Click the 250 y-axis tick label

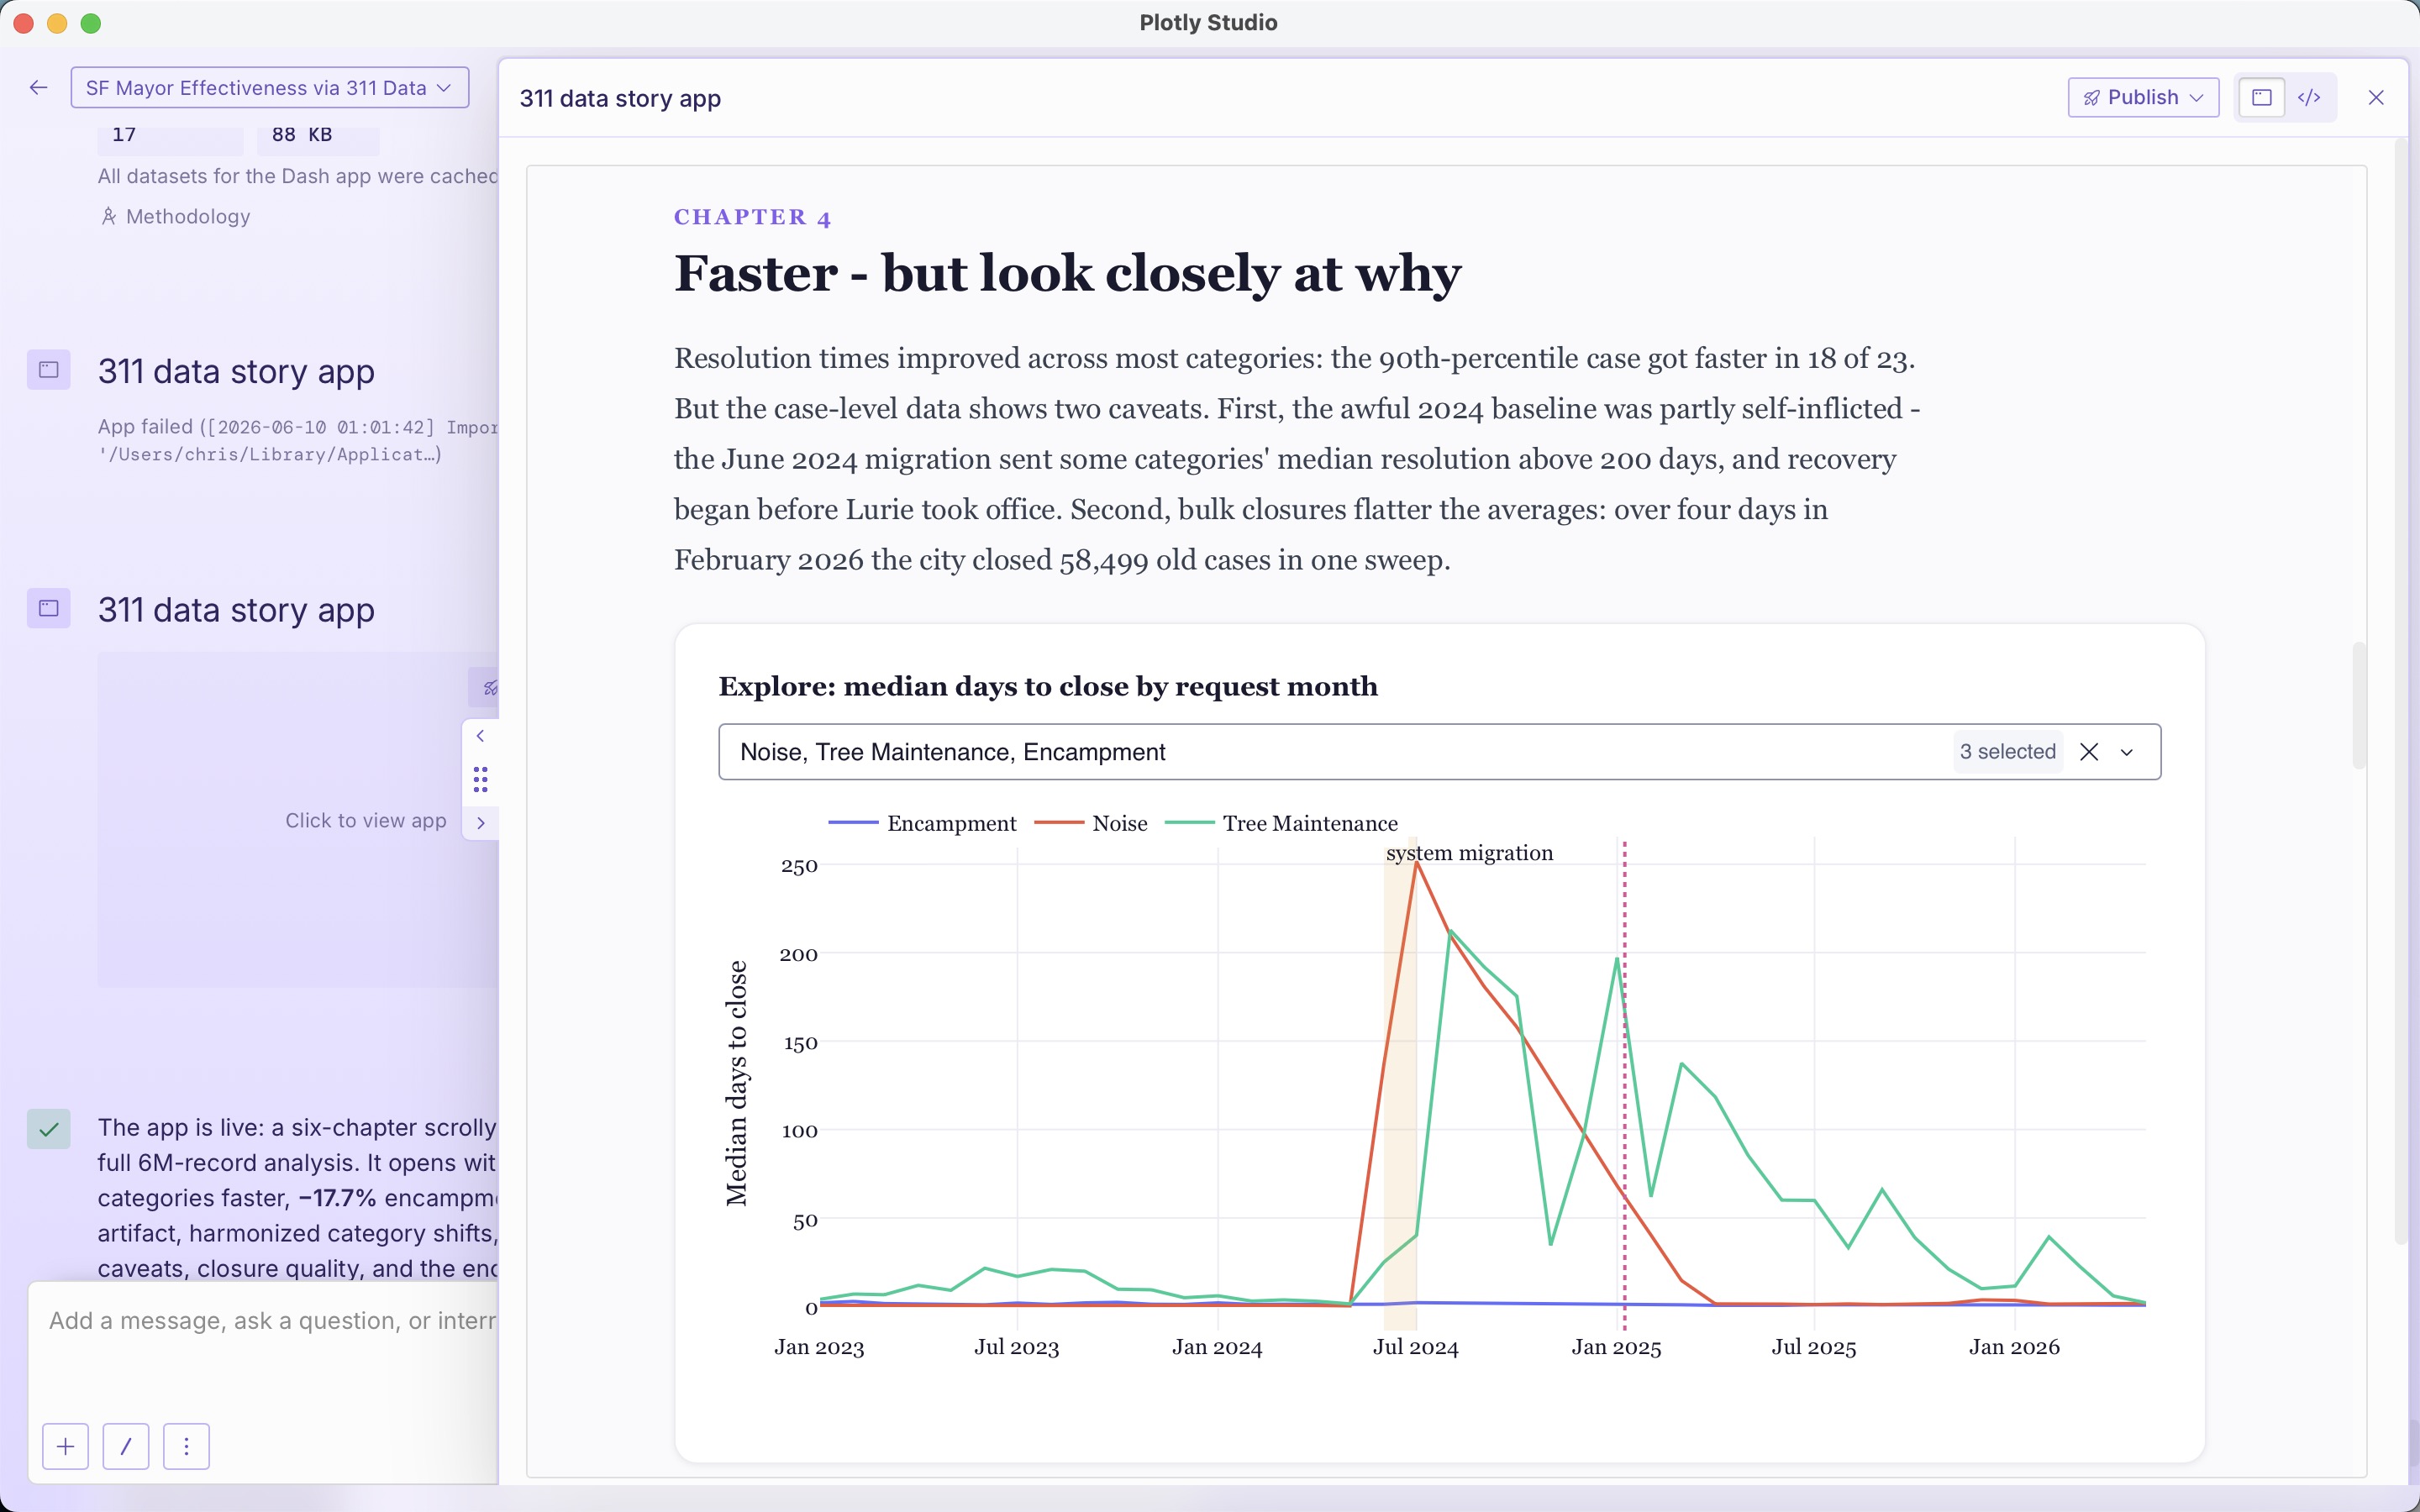(x=799, y=866)
